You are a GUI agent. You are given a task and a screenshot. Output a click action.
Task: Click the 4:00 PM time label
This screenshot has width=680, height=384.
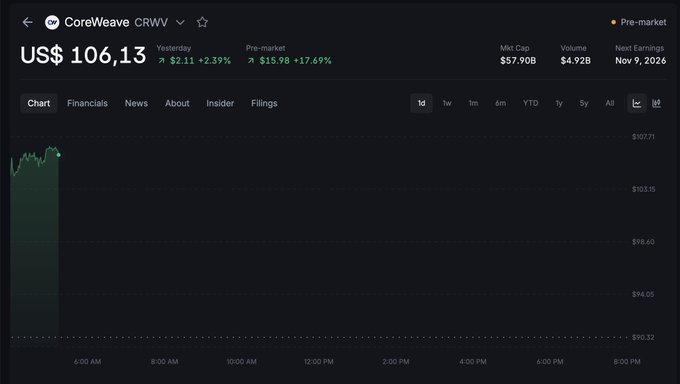[473, 361]
